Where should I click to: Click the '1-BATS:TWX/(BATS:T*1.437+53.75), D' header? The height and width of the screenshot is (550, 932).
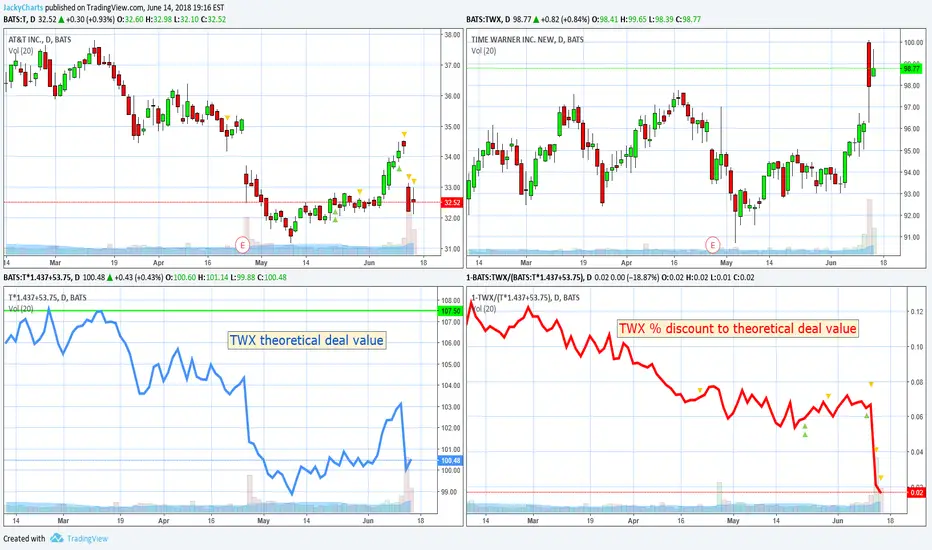(529, 277)
